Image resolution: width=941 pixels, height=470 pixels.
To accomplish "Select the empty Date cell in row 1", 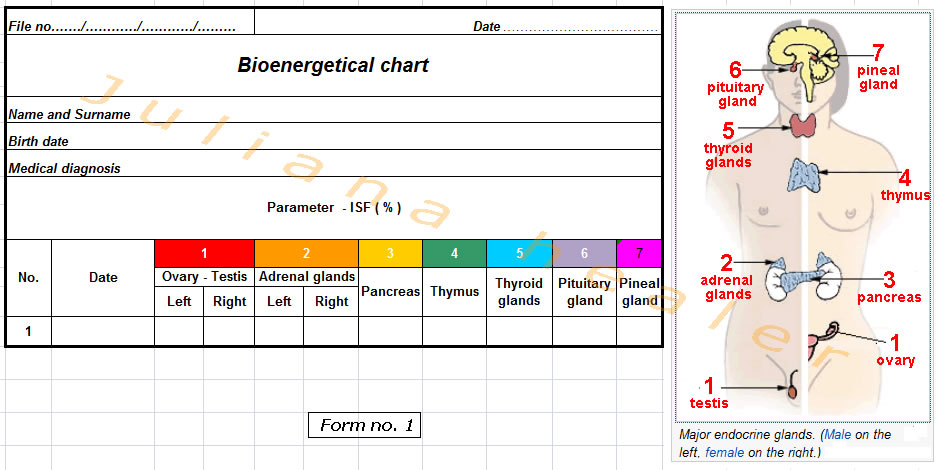I will (103, 331).
